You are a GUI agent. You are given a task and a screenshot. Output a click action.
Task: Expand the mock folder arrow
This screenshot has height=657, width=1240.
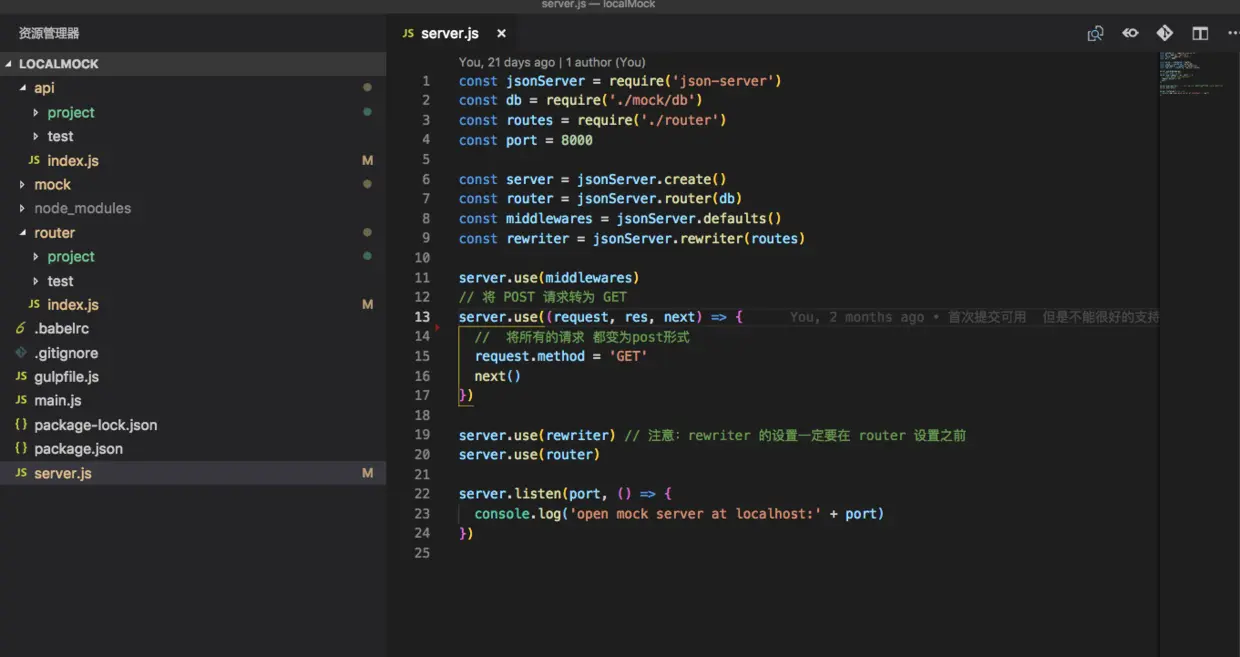click(23, 184)
